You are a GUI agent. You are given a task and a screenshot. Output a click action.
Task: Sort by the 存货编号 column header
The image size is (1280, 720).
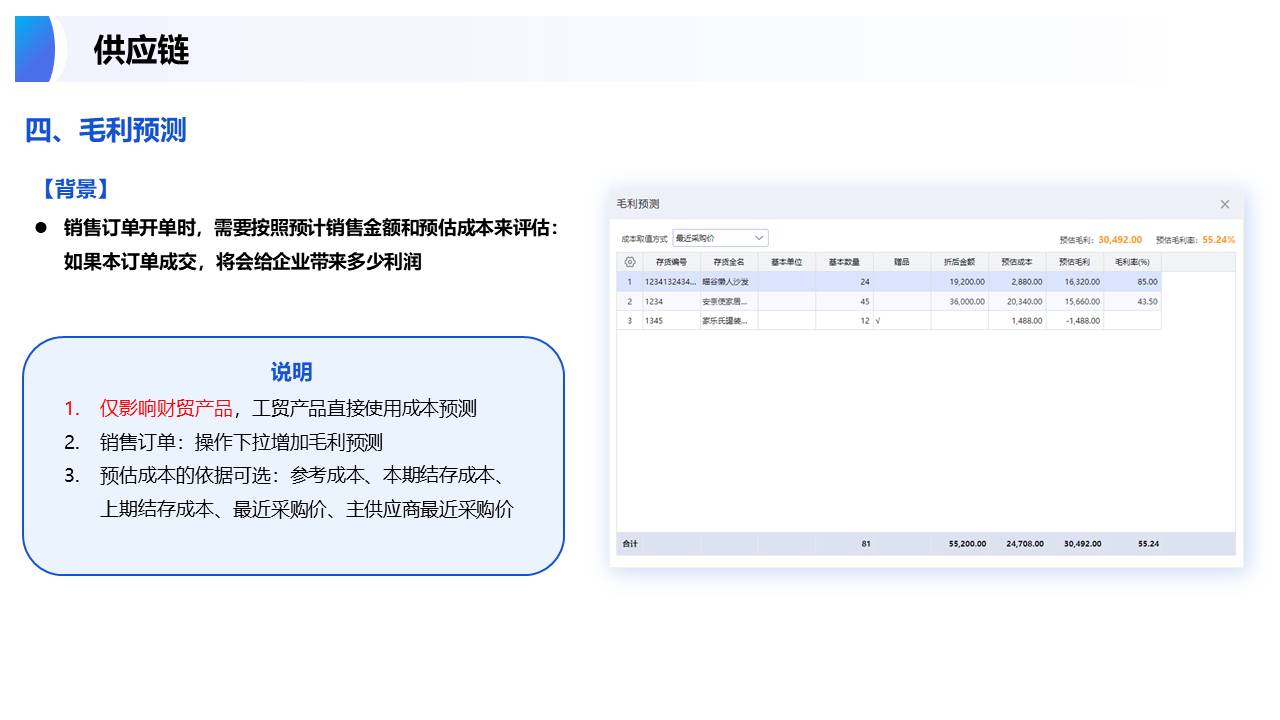click(671, 262)
